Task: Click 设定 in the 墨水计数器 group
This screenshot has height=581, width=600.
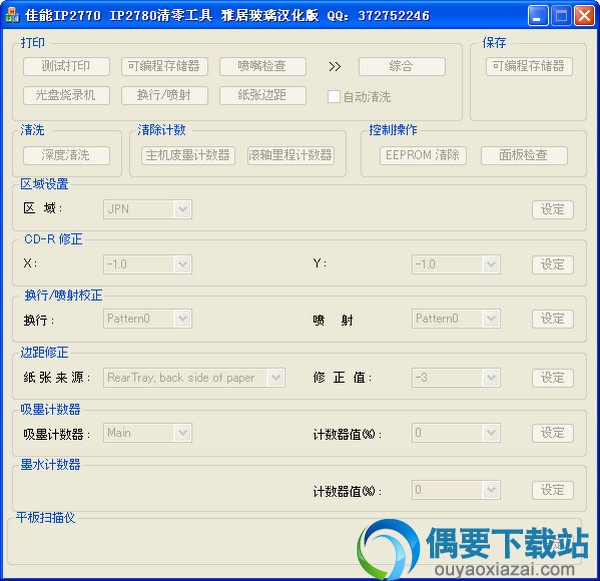Action: [x=553, y=490]
